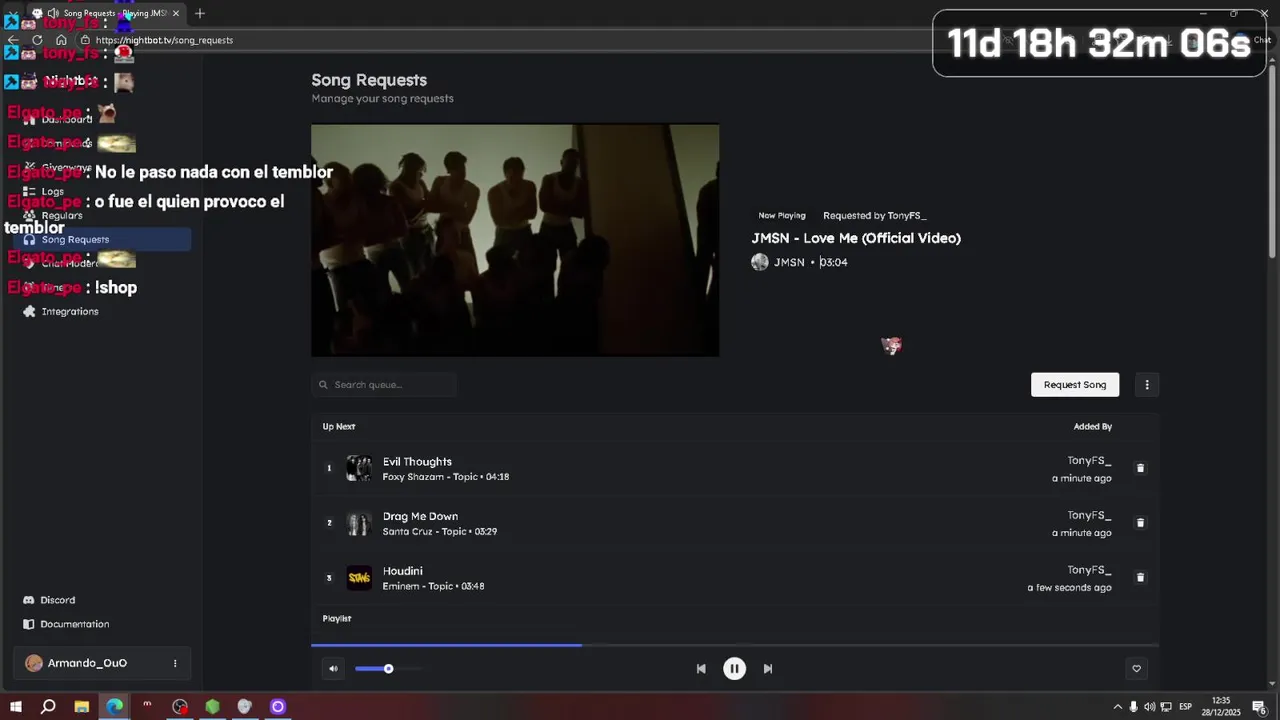1280x720 pixels.
Task: Click the Houdini song title
Action: (x=402, y=571)
